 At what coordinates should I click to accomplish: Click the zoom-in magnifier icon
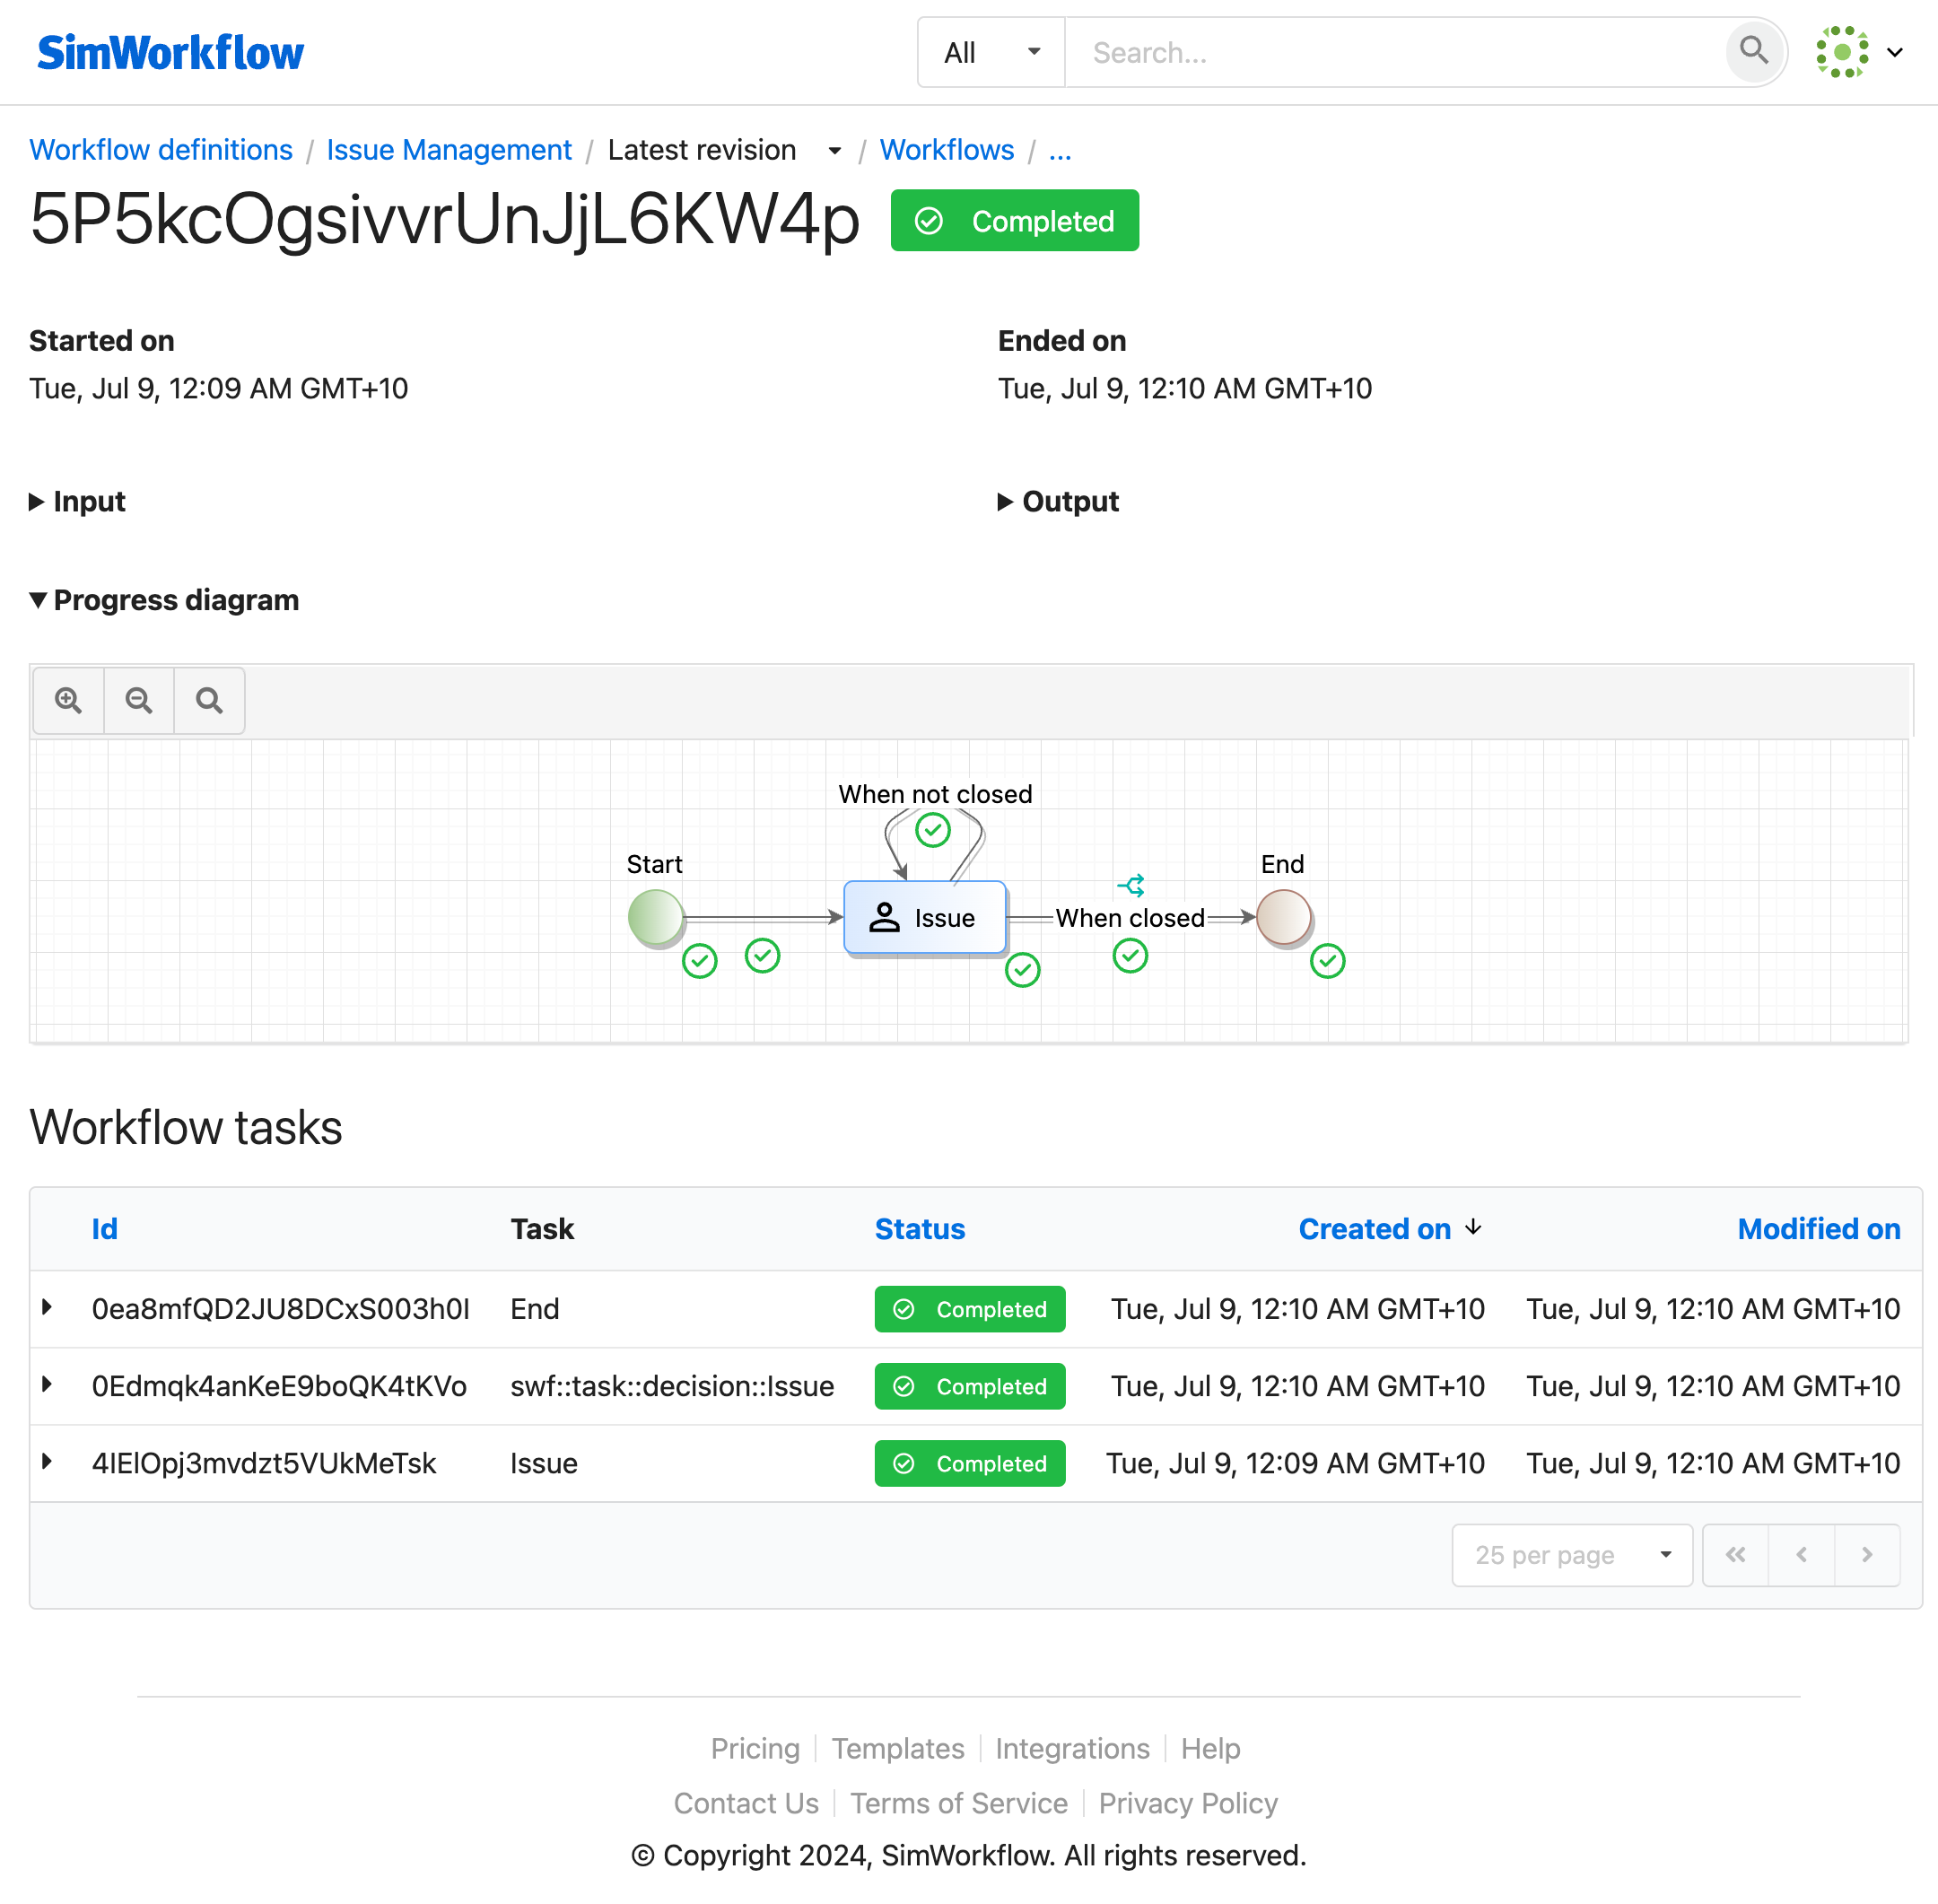[x=68, y=699]
